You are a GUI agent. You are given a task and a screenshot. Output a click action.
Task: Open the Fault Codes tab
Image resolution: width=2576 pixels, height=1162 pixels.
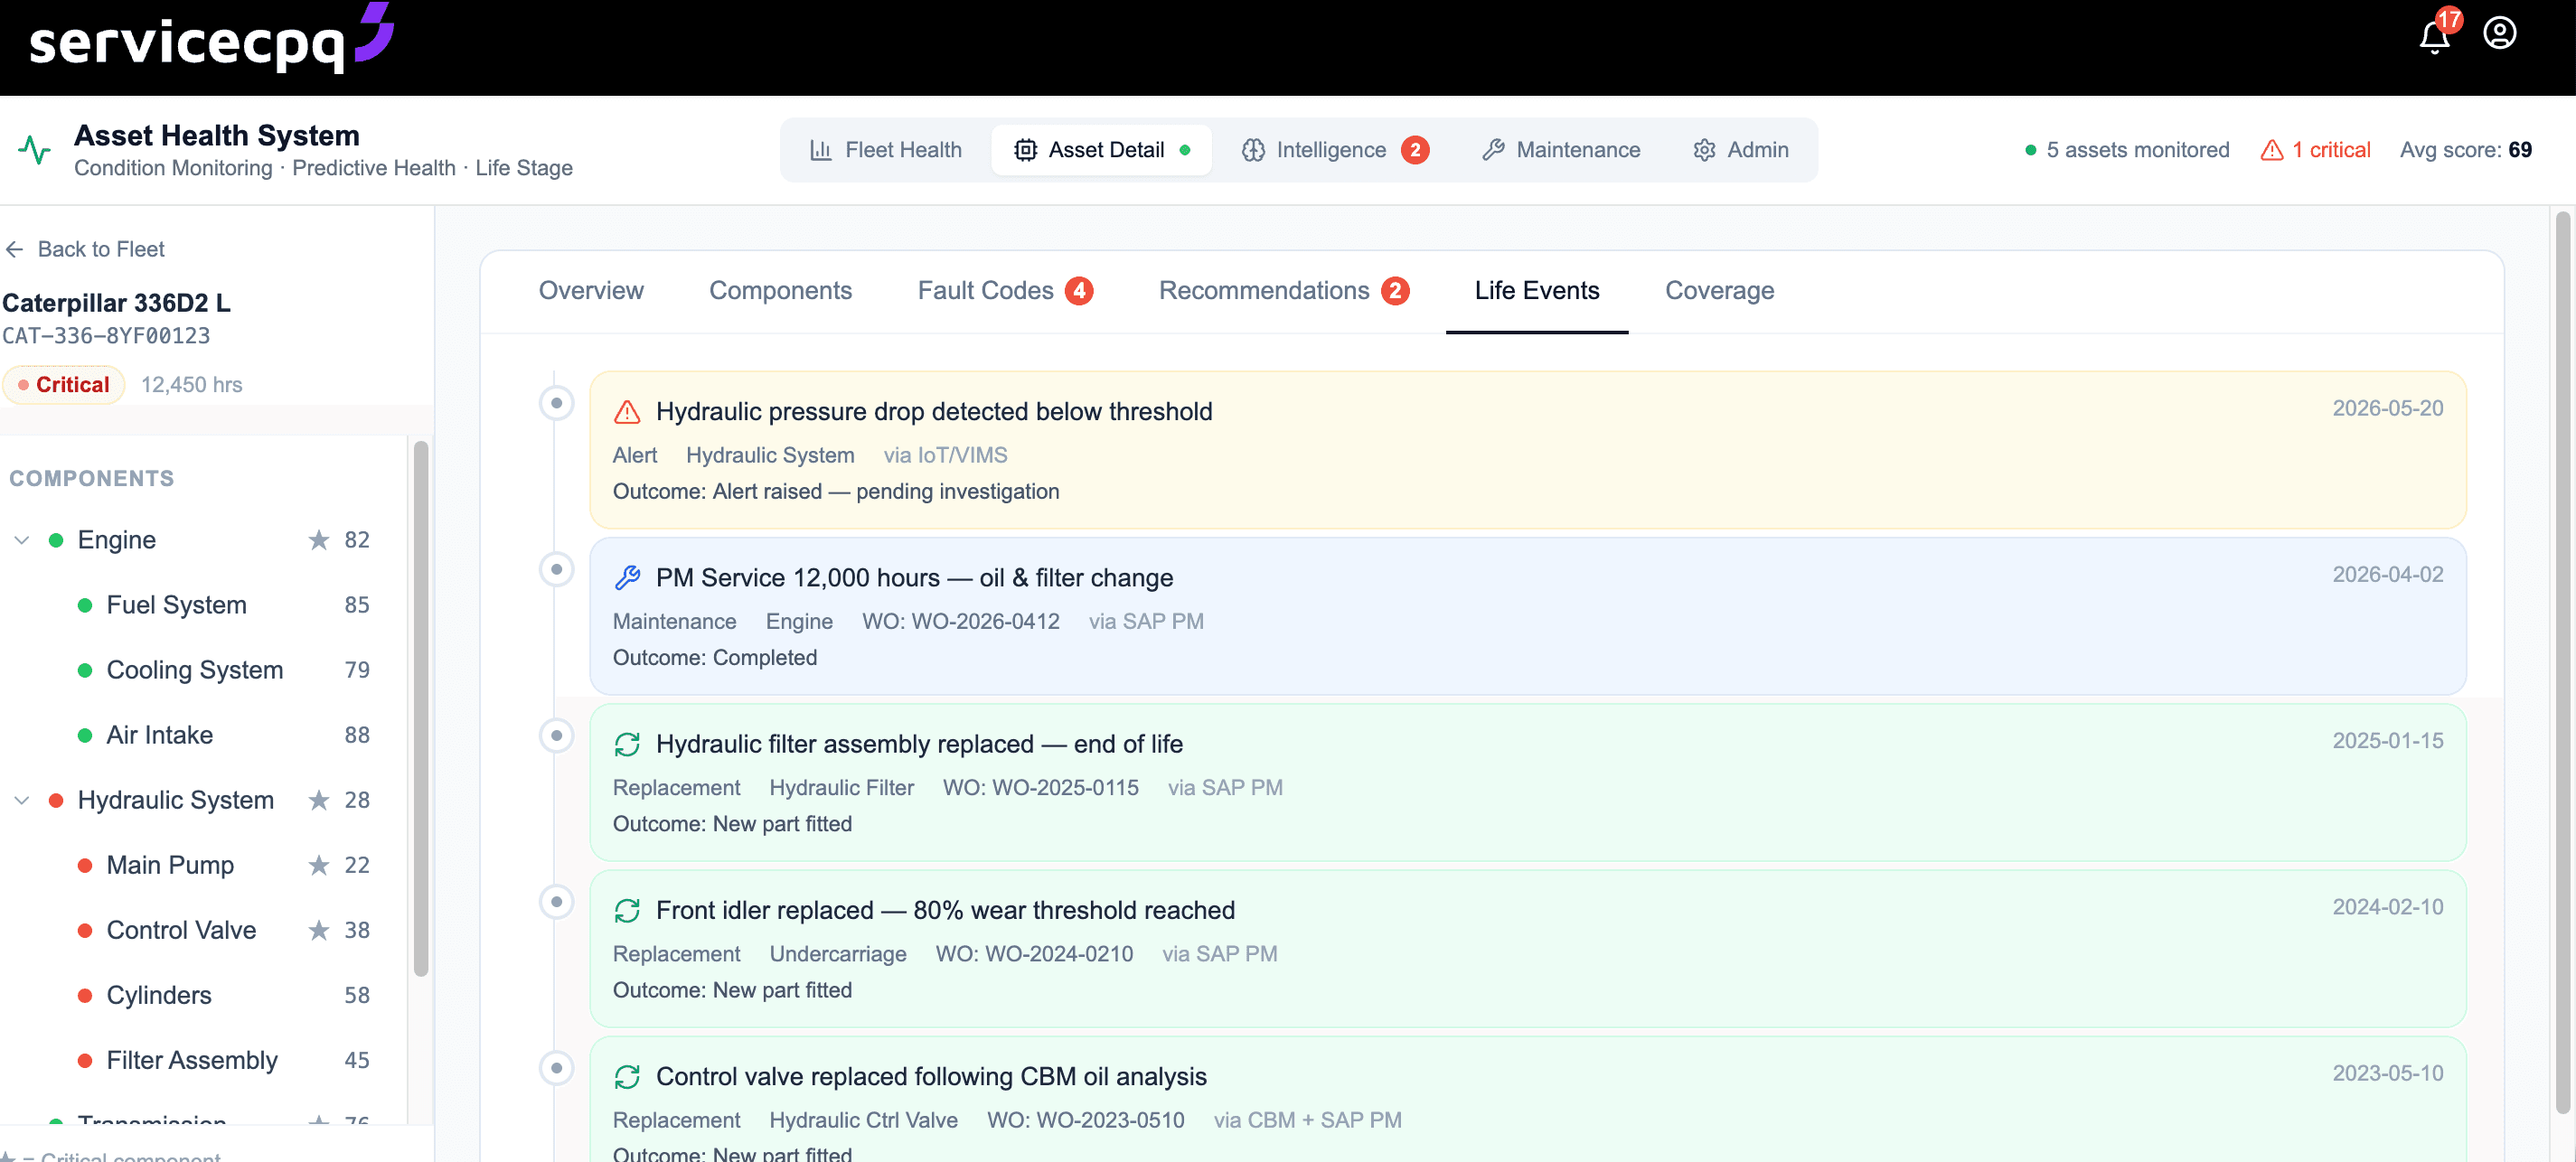point(1005,291)
